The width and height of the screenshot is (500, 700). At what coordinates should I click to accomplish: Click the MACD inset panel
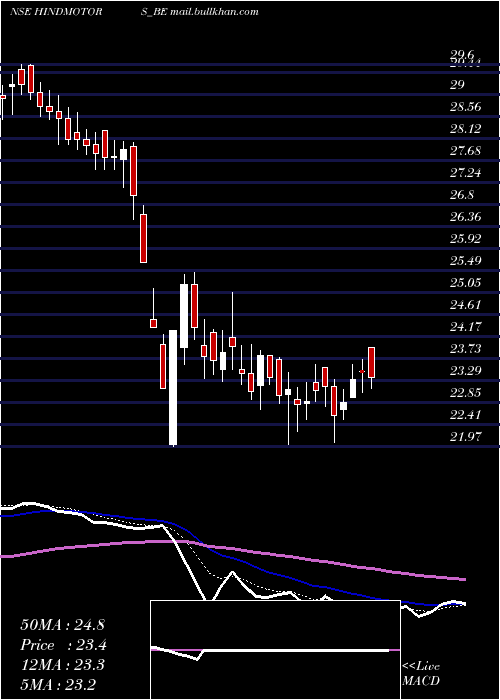pyautogui.click(x=275, y=650)
